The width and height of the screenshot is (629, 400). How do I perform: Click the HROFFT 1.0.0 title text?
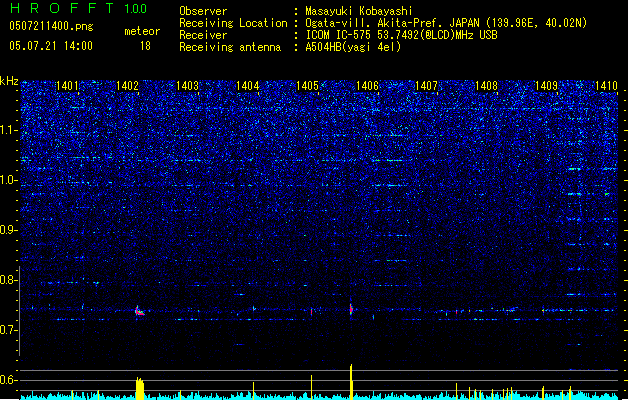pyautogui.click(x=78, y=8)
